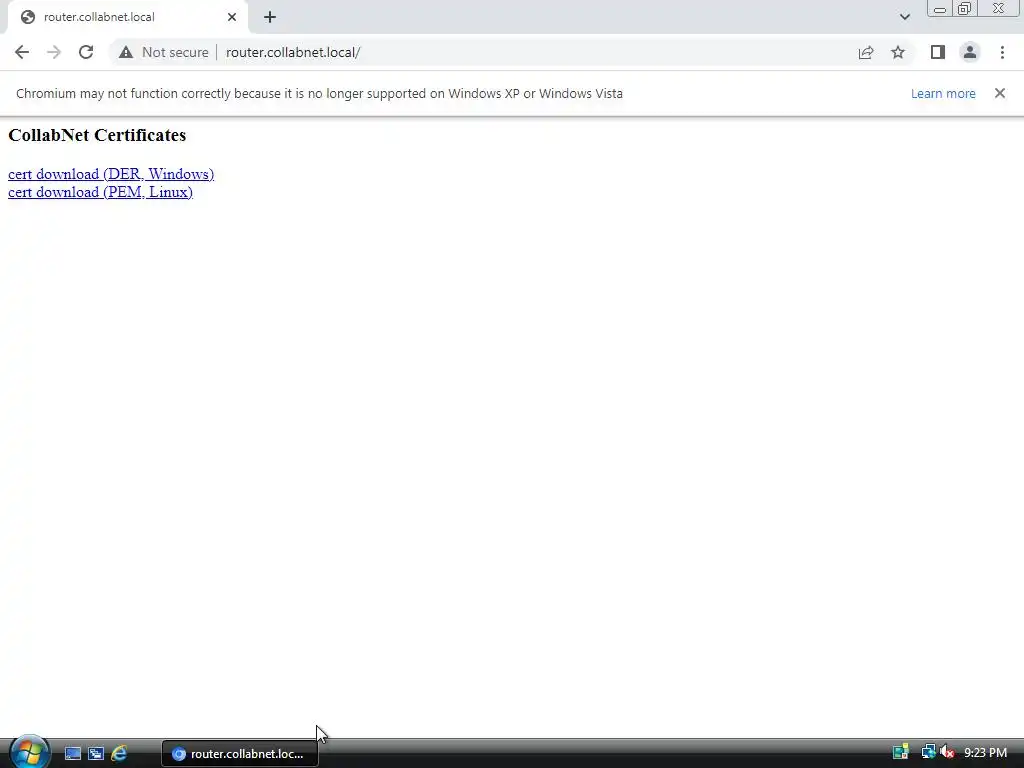Dismiss the Chromium warning infobar

(1000, 93)
